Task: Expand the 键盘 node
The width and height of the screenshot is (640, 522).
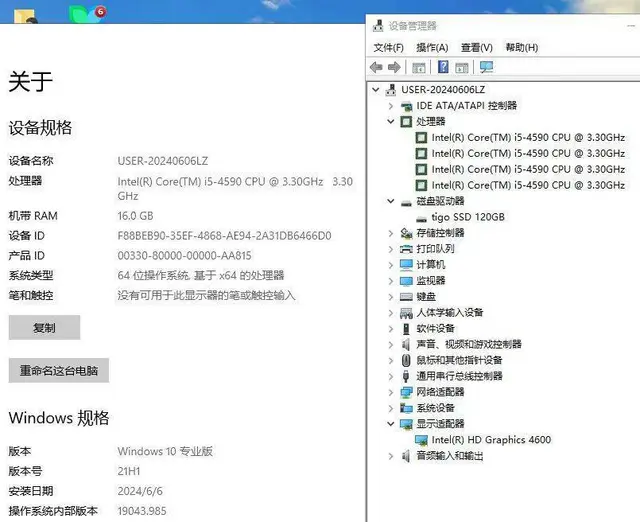Action: click(391, 297)
